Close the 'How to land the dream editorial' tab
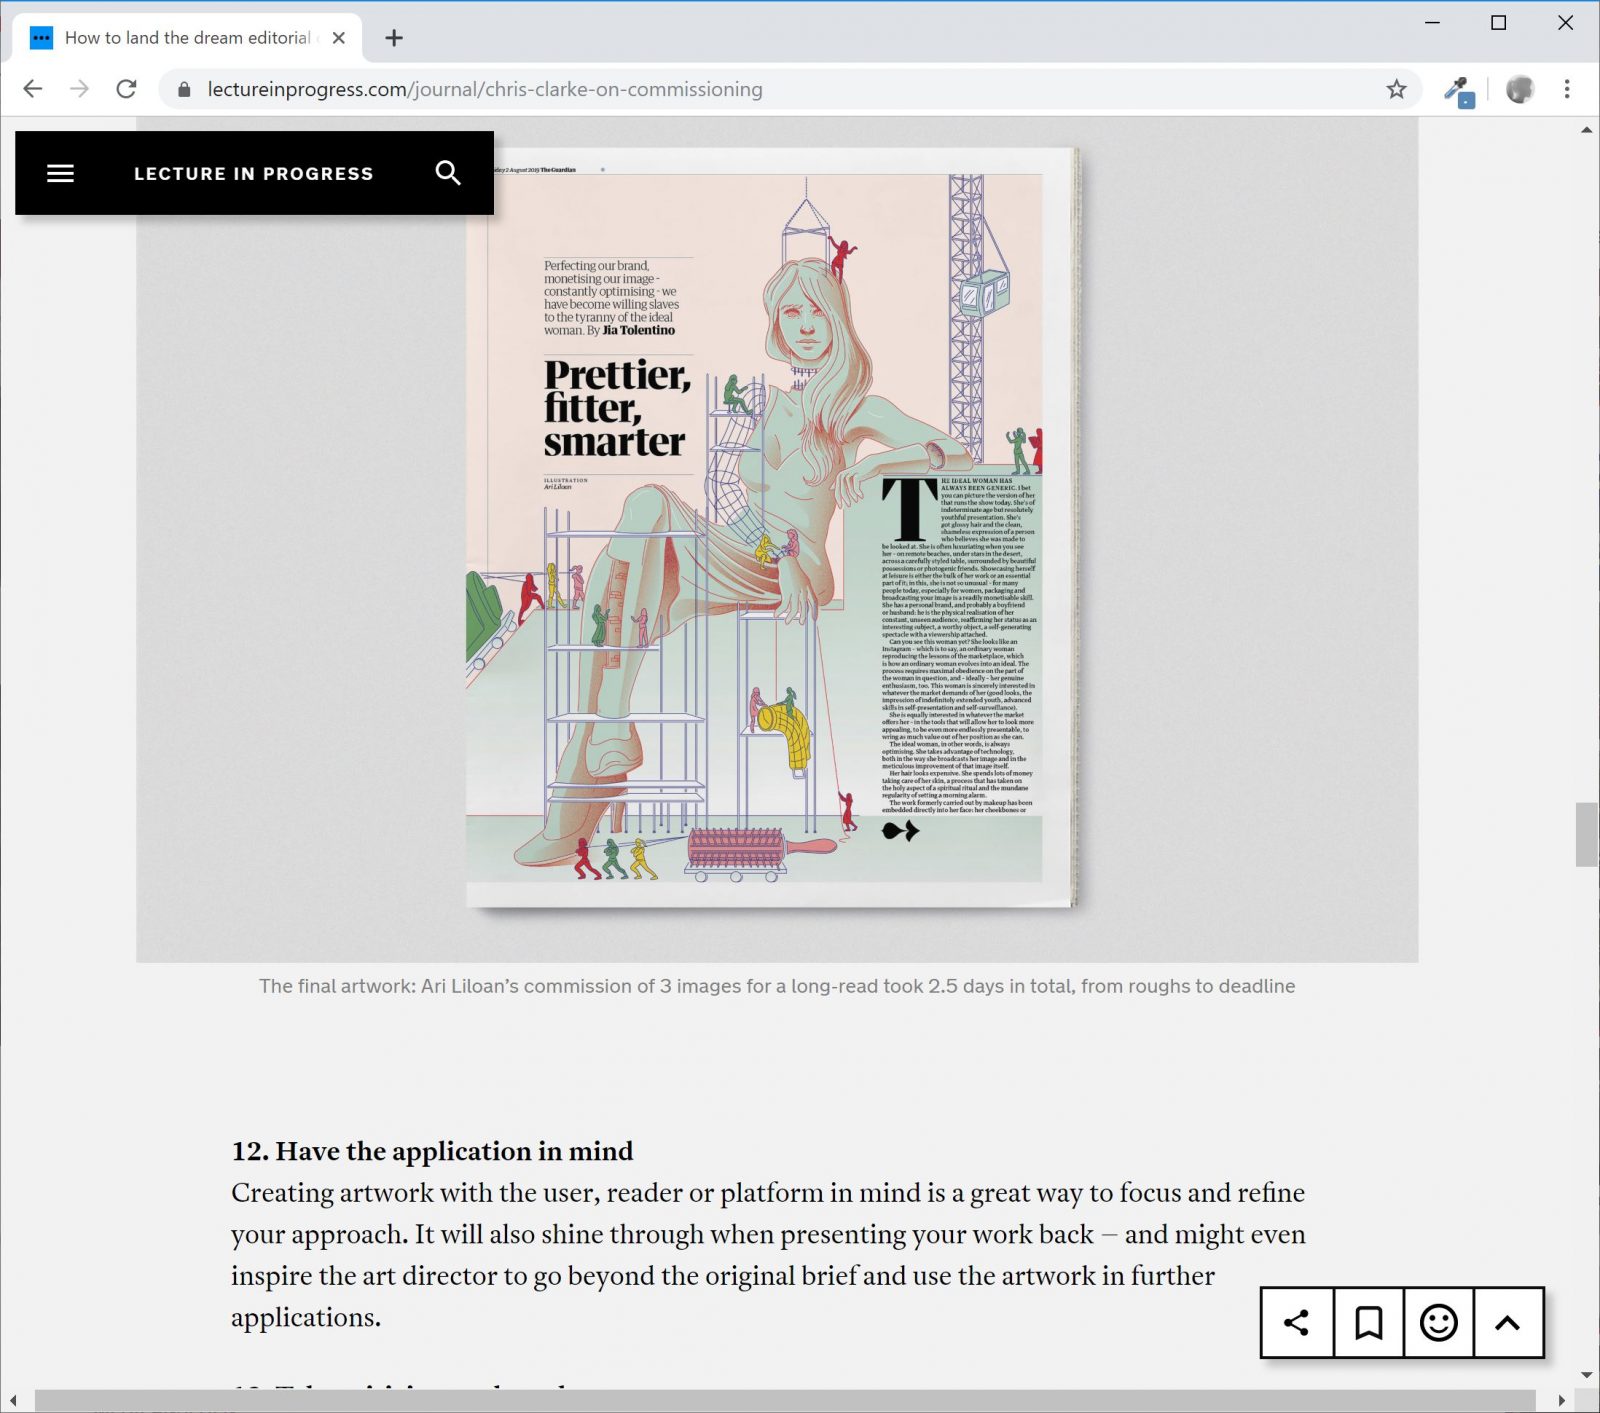The height and width of the screenshot is (1413, 1600). click(339, 38)
